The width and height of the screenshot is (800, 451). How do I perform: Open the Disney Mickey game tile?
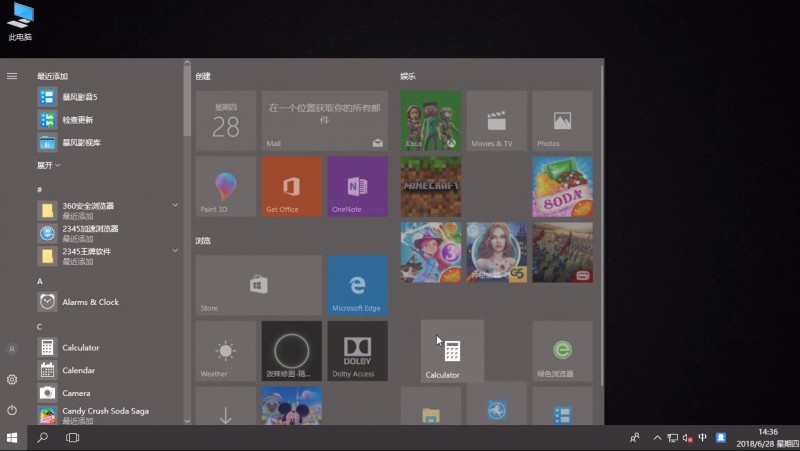pyautogui.click(x=292, y=406)
